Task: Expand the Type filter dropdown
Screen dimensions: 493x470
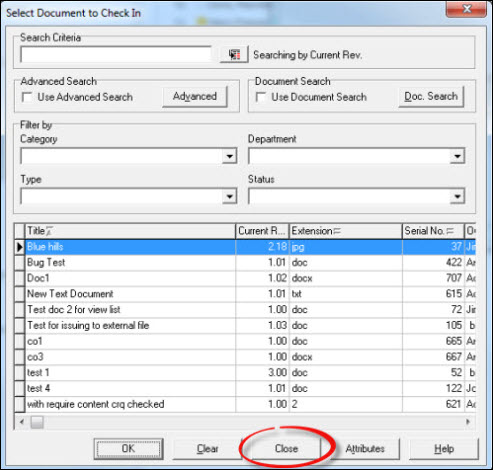Action: [230, 196]
